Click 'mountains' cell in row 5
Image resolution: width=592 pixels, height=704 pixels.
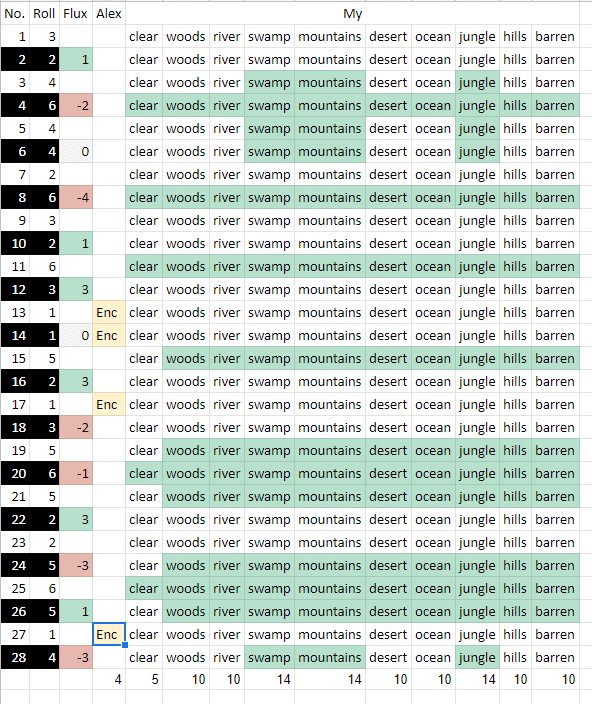[x=330, y=128]
